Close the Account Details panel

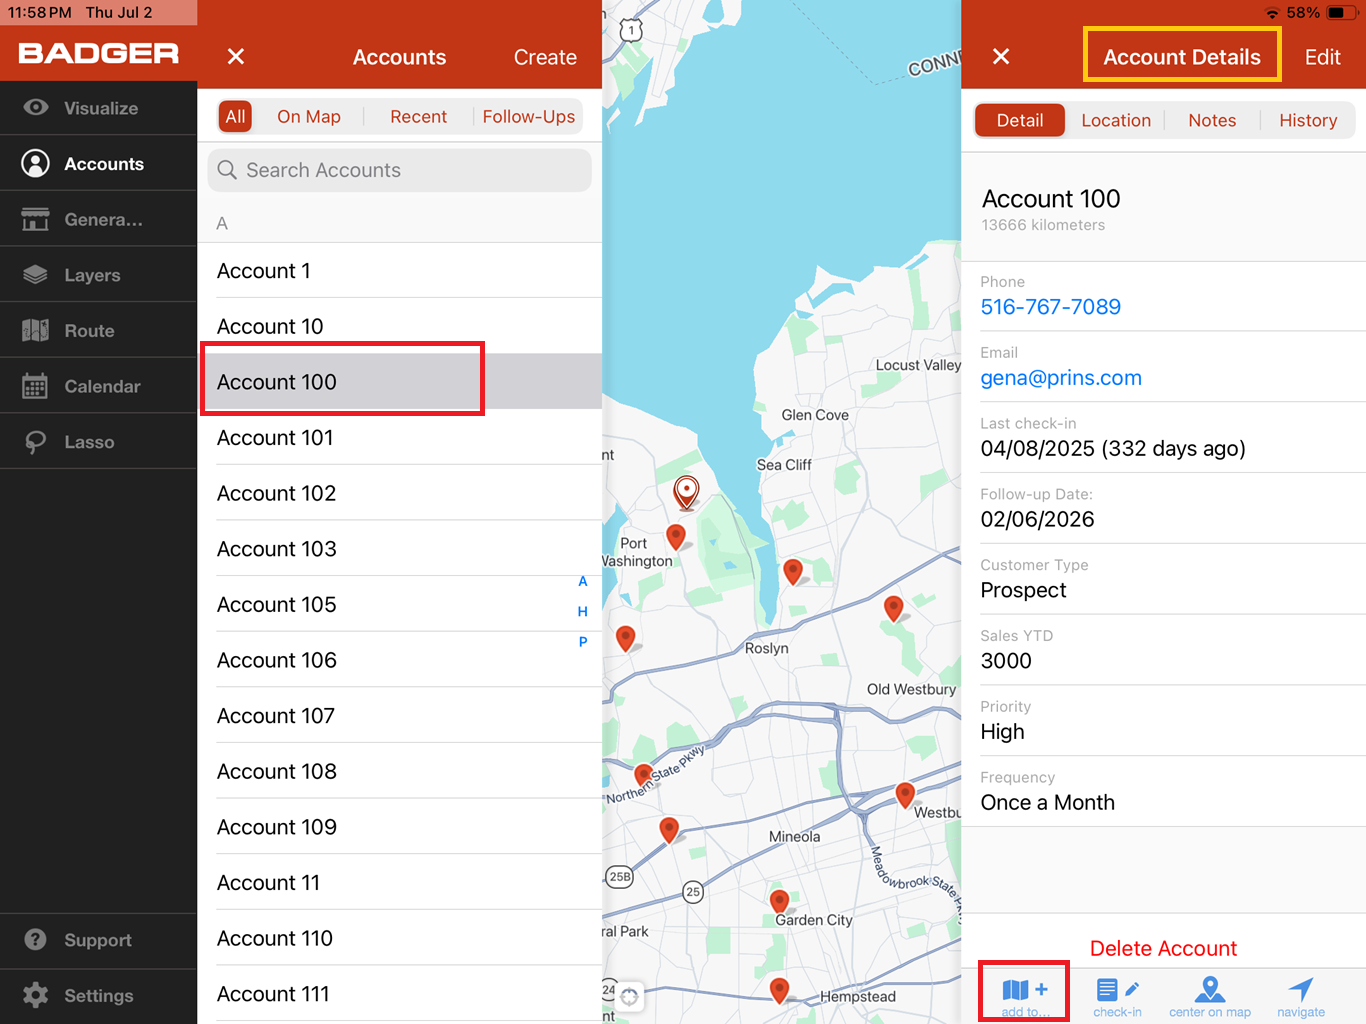[1001, 56]
